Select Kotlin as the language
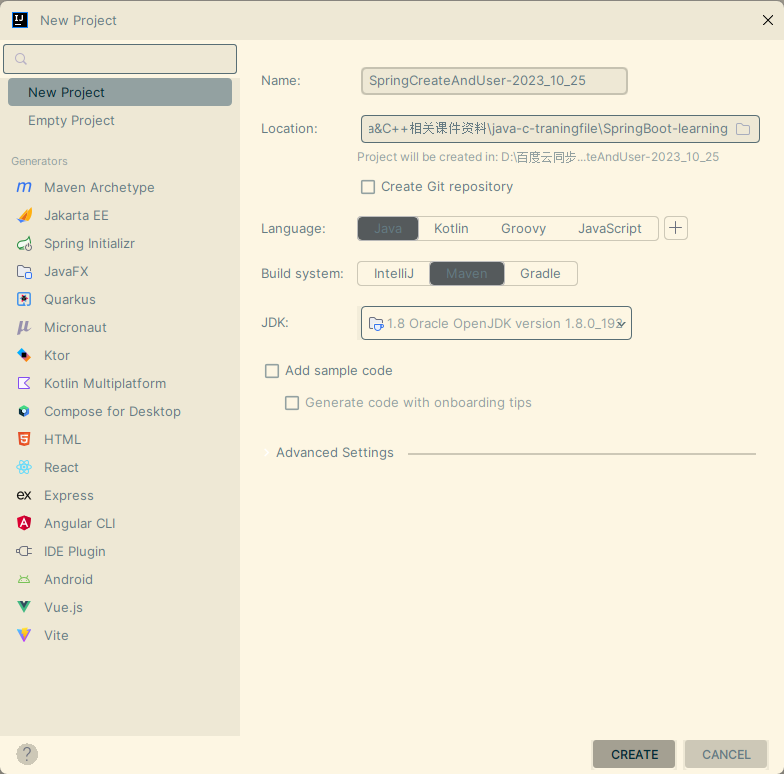The height and width of the screenshot is (774, 784). pyautogui.click(x=451, y=228)
